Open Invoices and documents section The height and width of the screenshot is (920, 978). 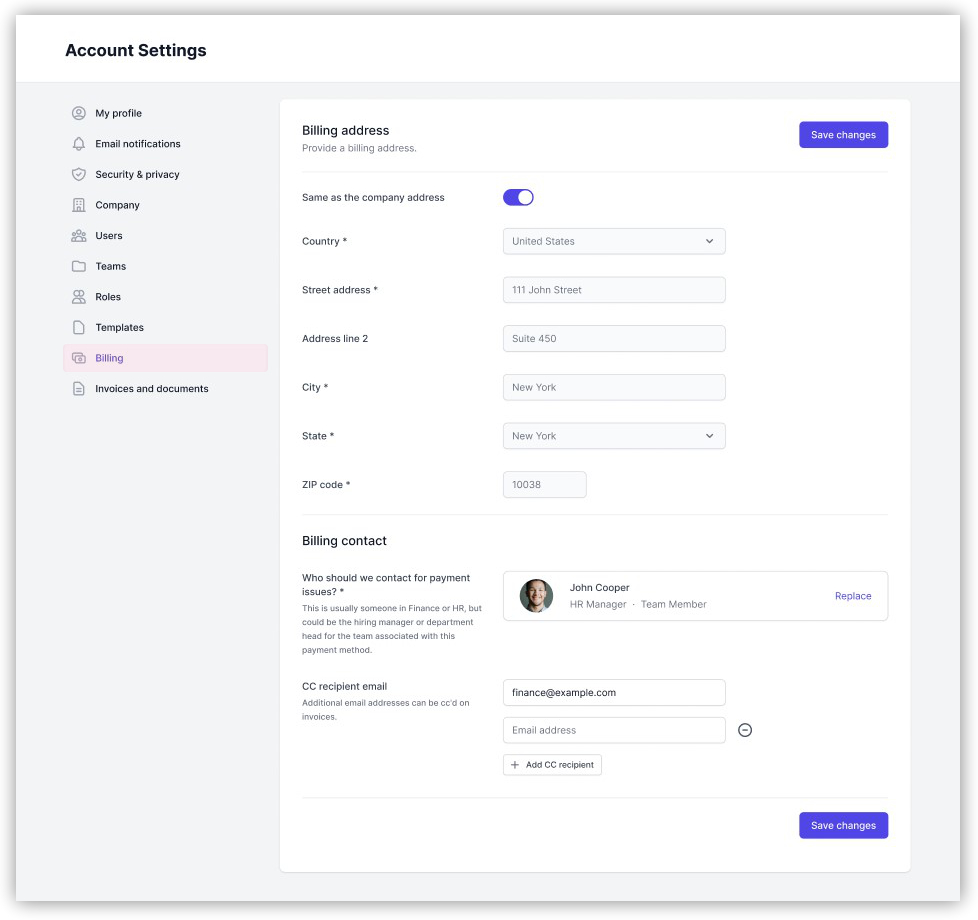click(x=151, y=389)
